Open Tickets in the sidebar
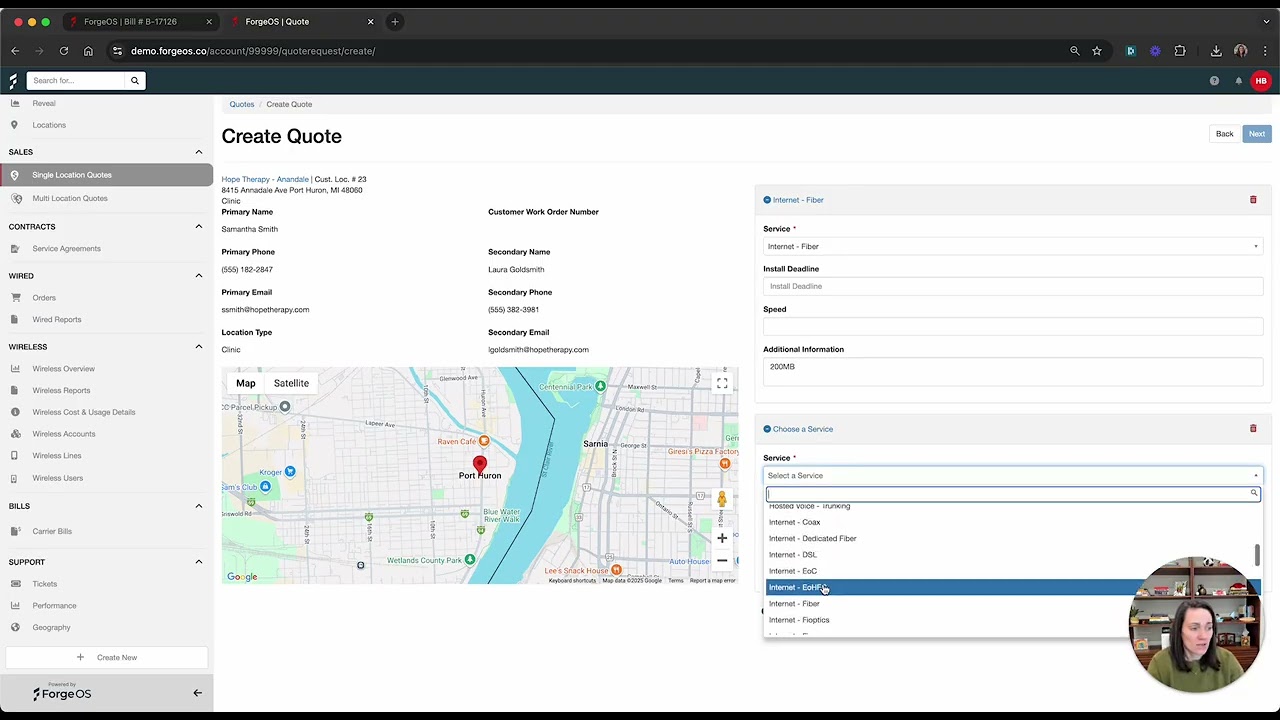Image resolution: width=1280 pixels, height=720 pixels. pos(44,584)
